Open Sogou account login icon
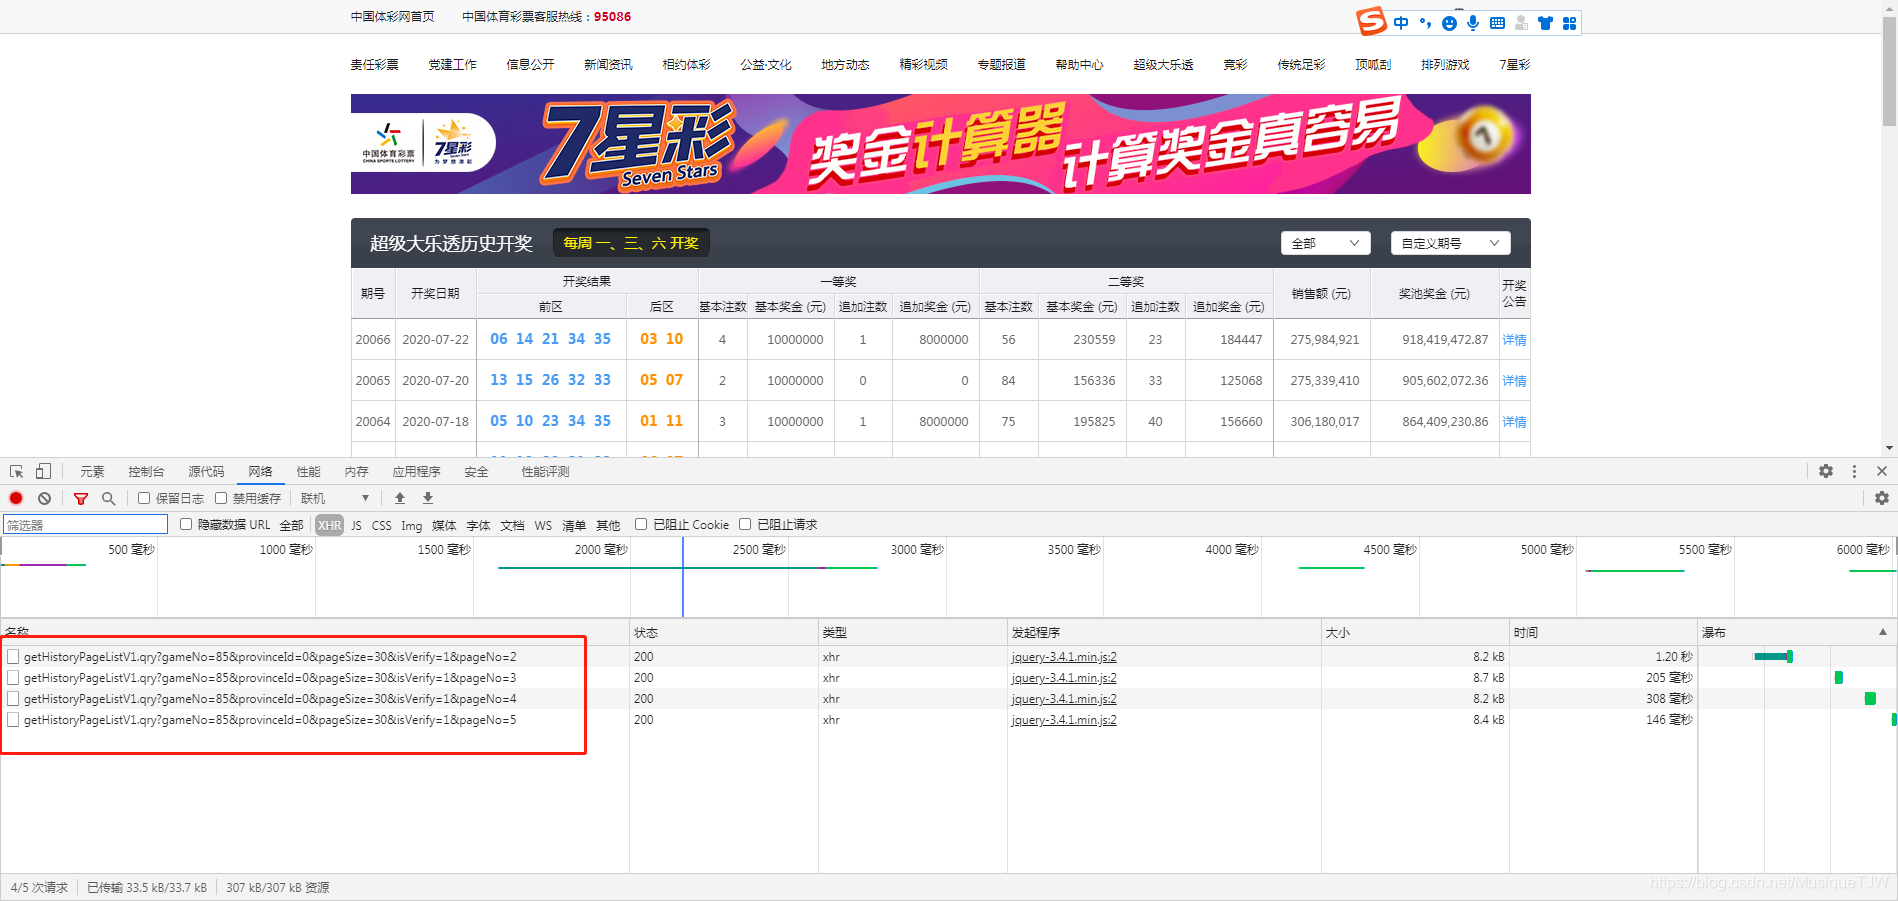This screenshot has width=1898, height=901. pos(1521,23)
